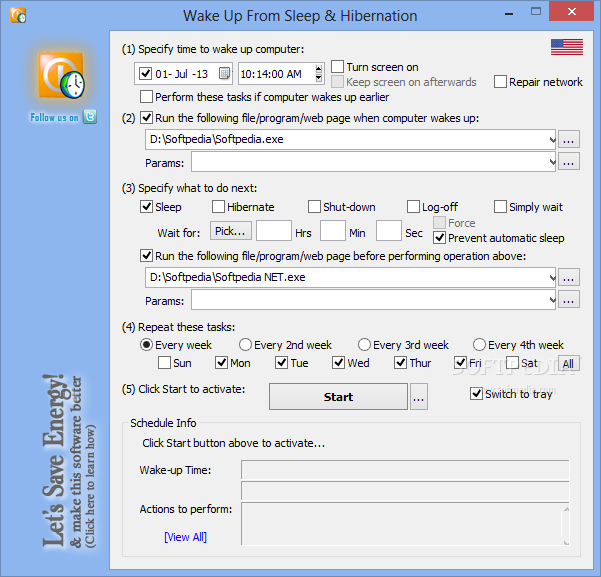Toggle Run file before performing operation checkbox
The height and width of the screenshot is (577, 601).
(146, 256)
